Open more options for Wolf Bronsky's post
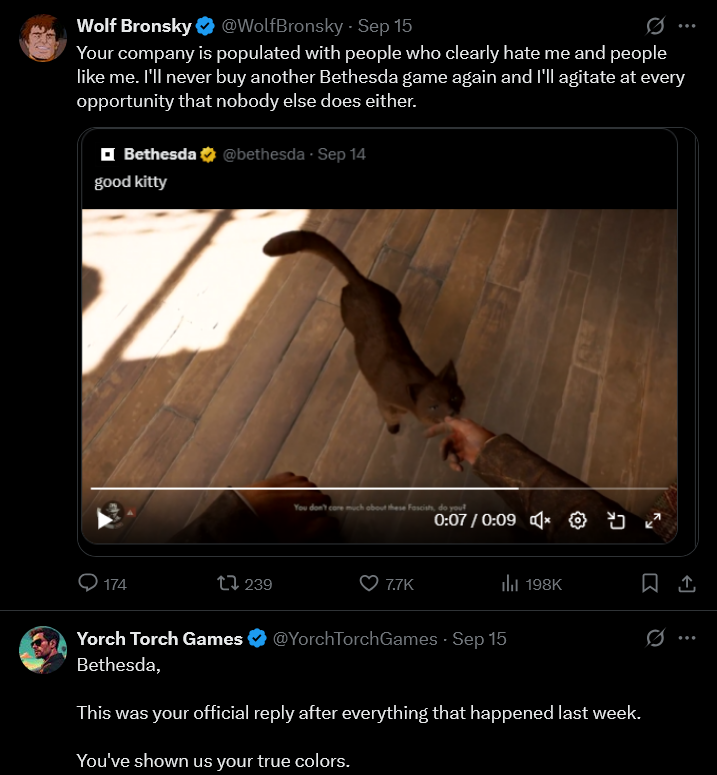The height and width of the screenshot is (775, 717). pyautogui.click(x=687, y=26)
